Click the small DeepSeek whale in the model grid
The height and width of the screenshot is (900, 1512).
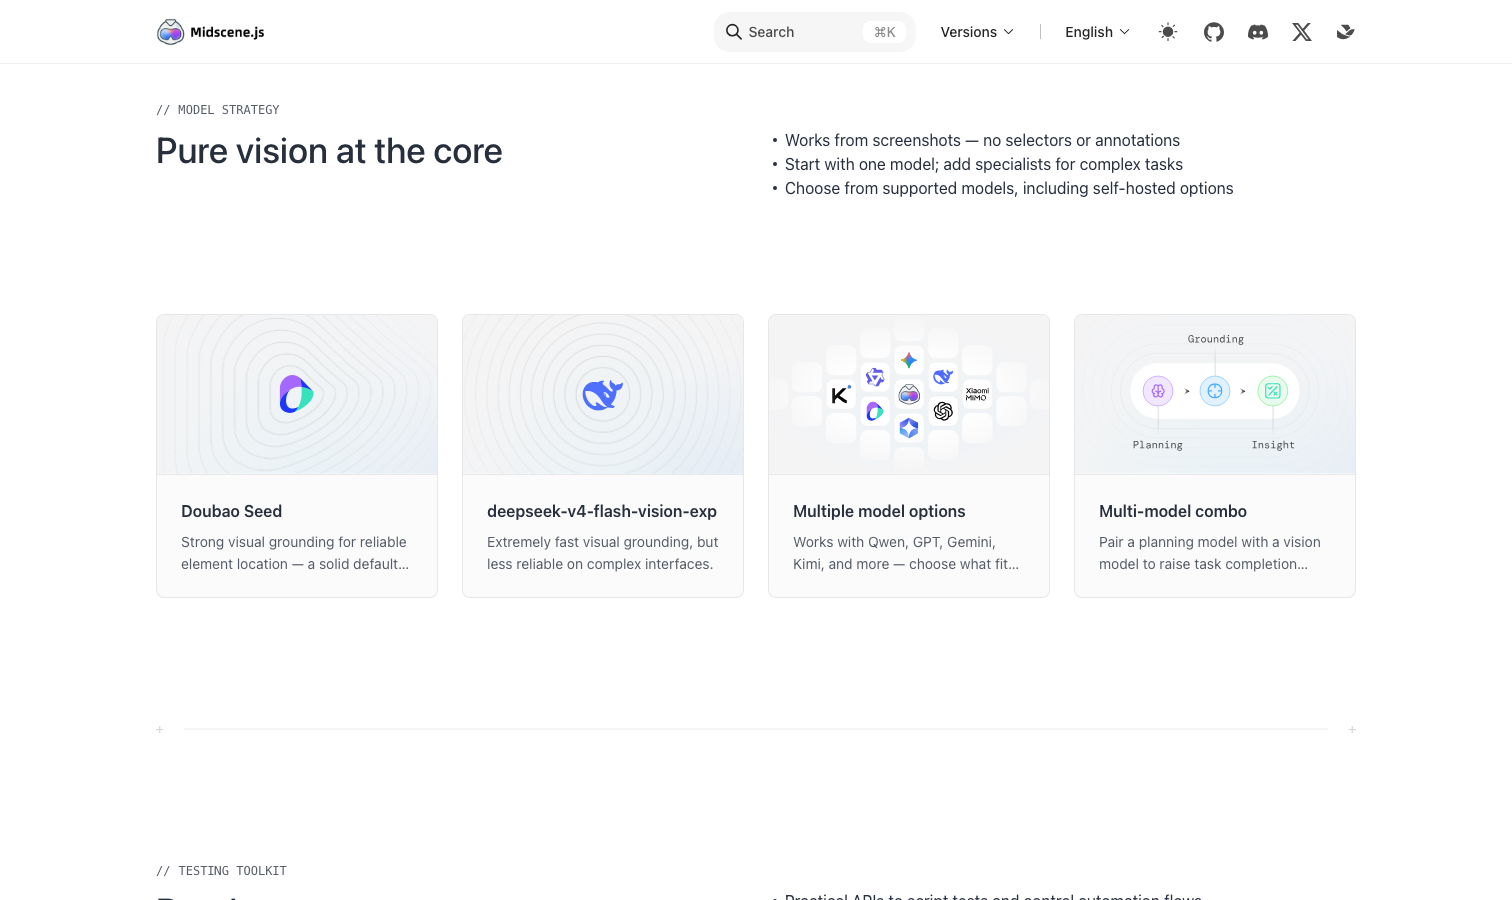[943, 377]
